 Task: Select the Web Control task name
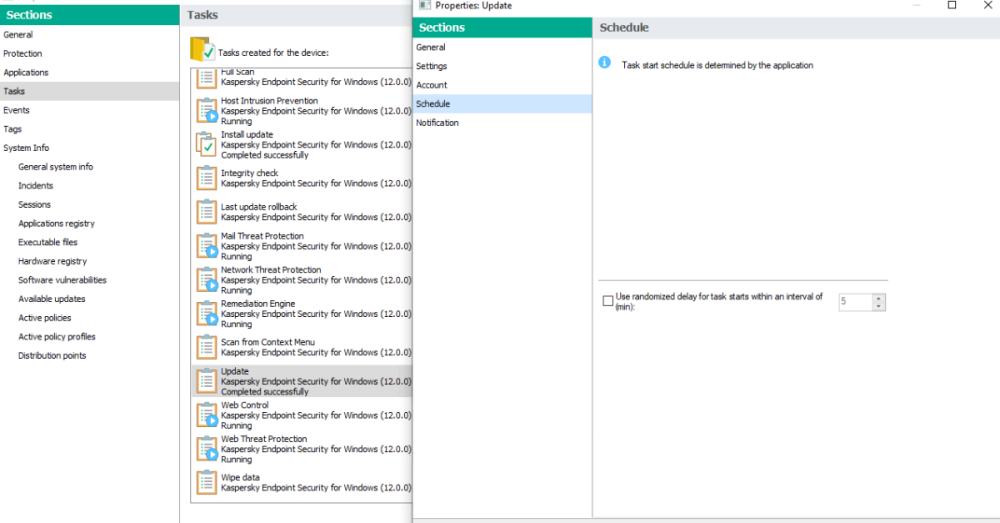[245, 405]
